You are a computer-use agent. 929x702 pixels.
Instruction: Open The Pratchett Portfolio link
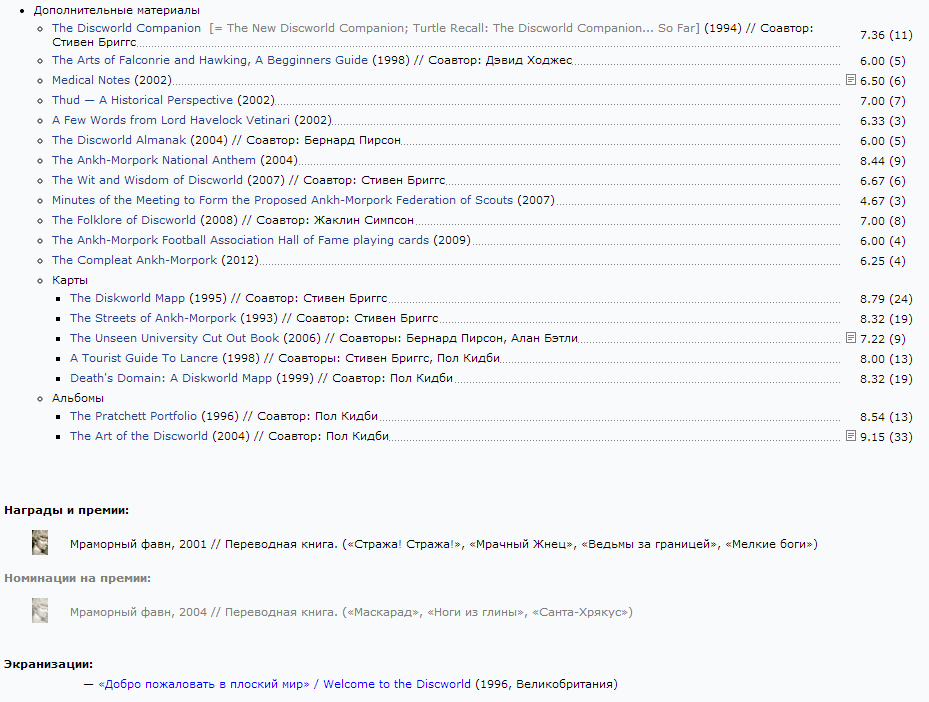(x=133, y=416)
